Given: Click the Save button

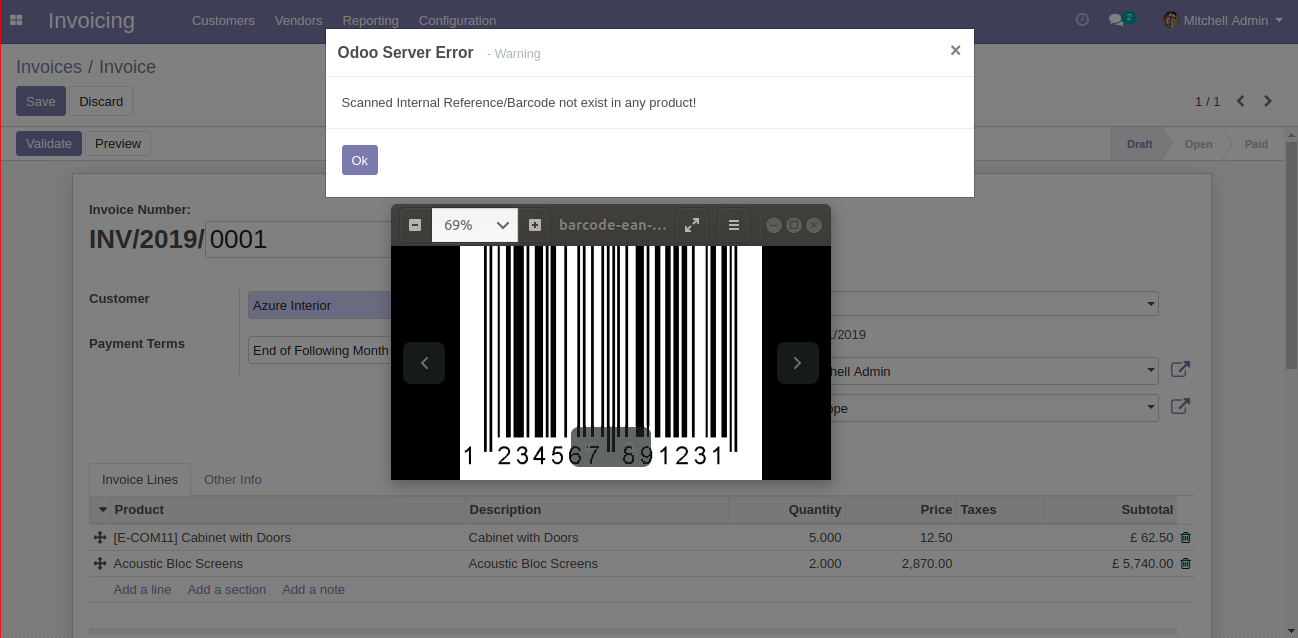Looking at the screenshot, I should (41, 101).
